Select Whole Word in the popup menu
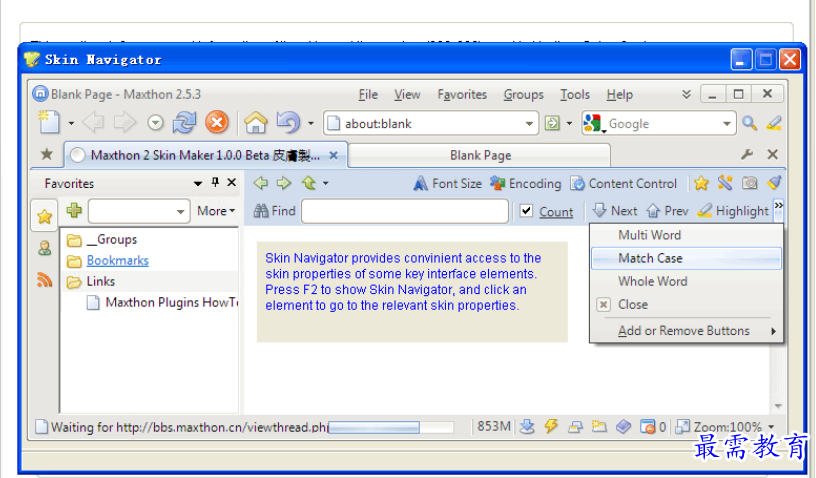 [686, 281]
